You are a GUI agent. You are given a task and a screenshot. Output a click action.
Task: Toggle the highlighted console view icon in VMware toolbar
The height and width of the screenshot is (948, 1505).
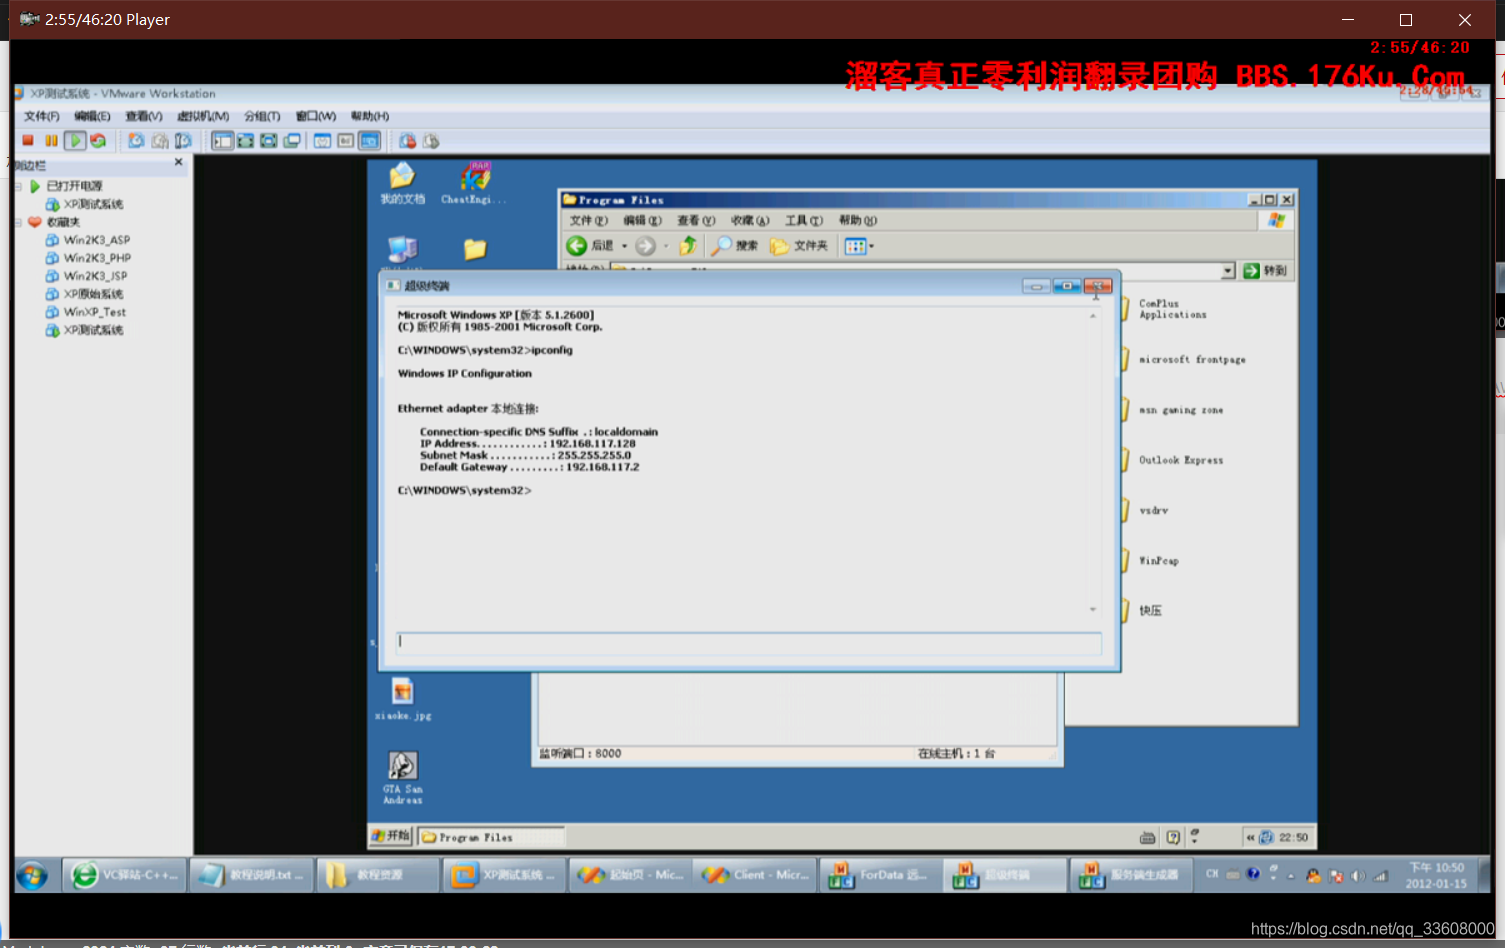tap(369, 141)
